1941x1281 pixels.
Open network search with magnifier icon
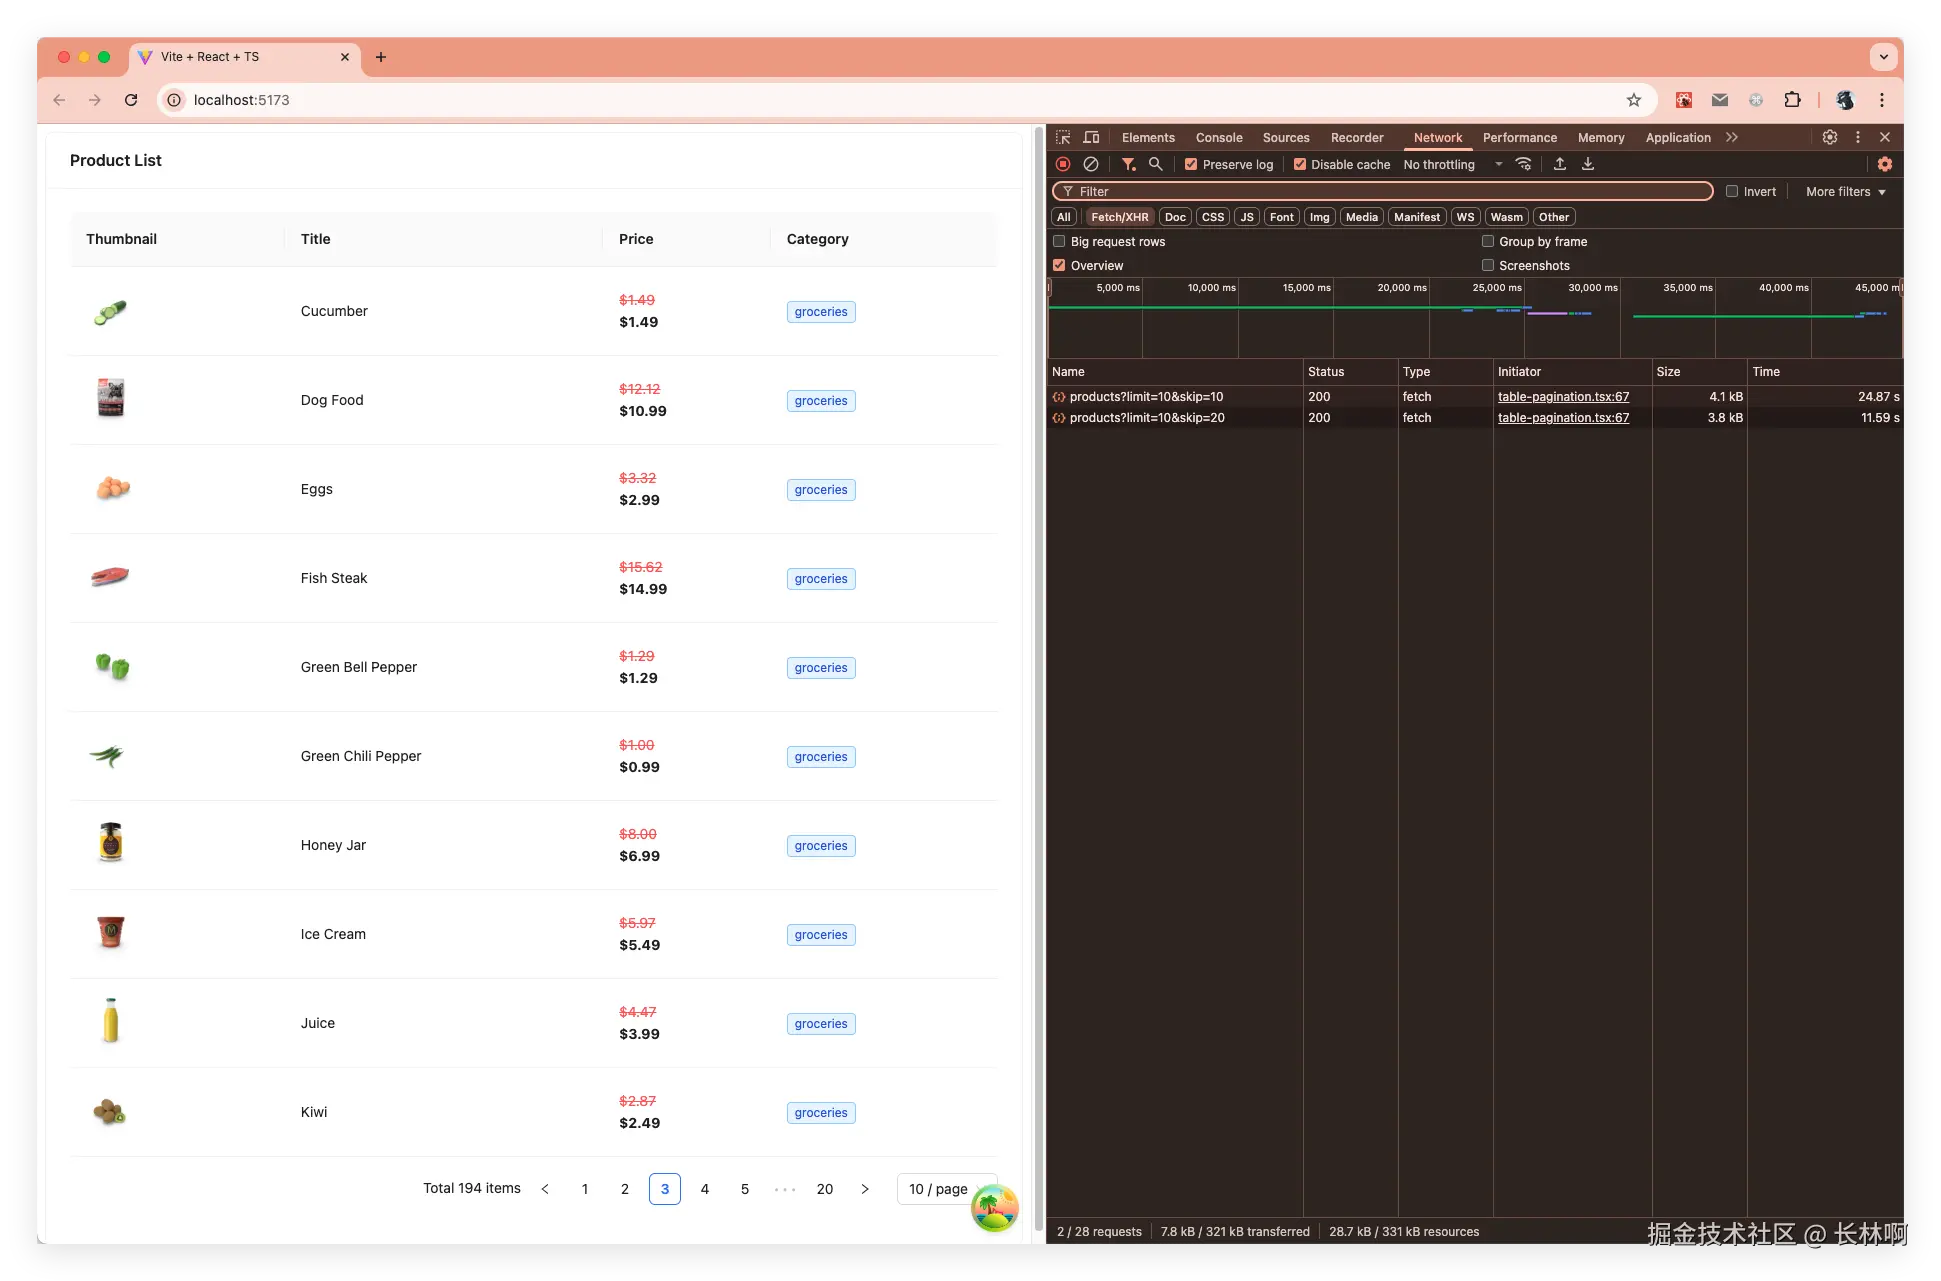coord(1156,164)
